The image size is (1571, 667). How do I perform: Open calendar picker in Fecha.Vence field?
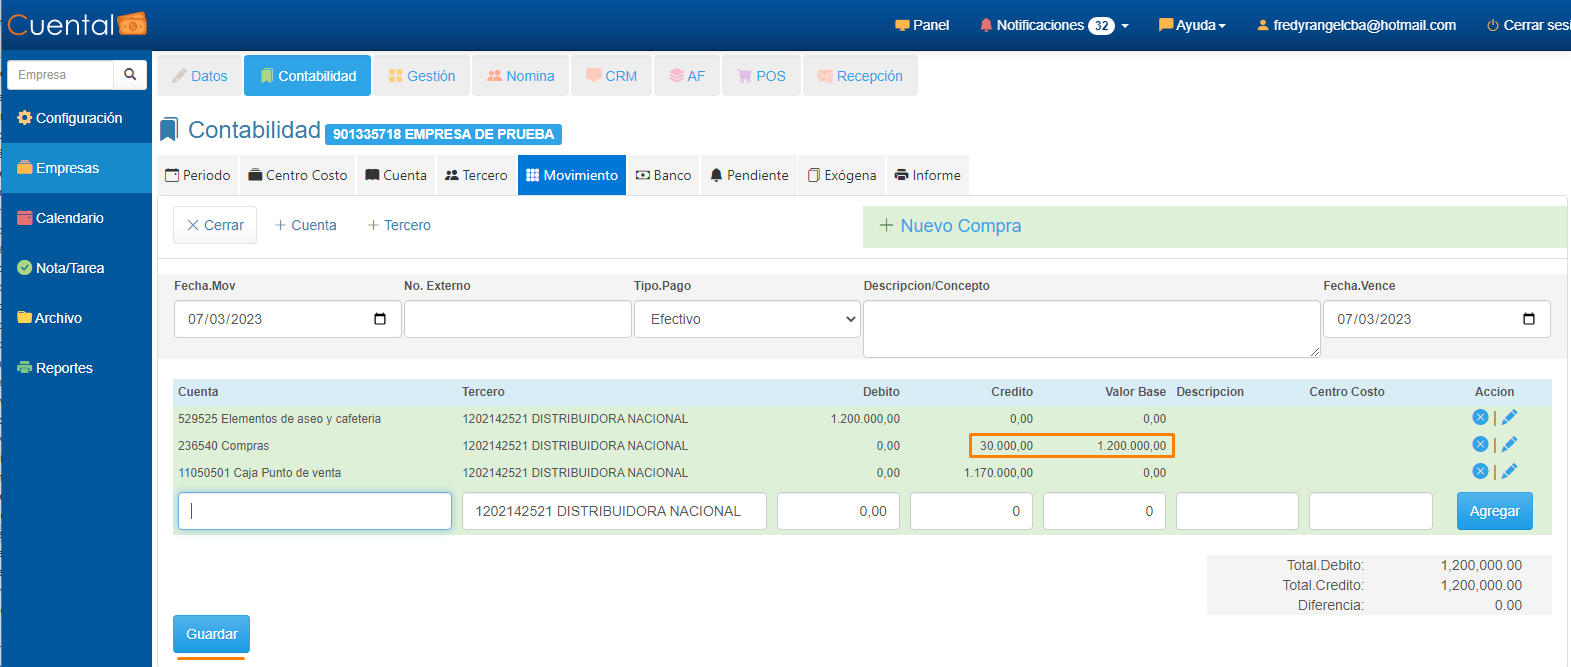pos(1528,319)
